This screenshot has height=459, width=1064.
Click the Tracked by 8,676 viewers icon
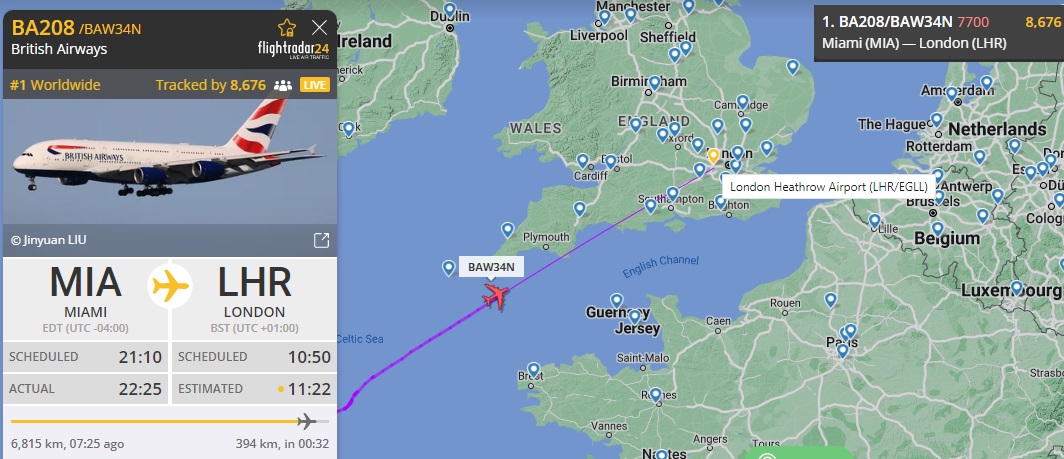coord(282,86)
